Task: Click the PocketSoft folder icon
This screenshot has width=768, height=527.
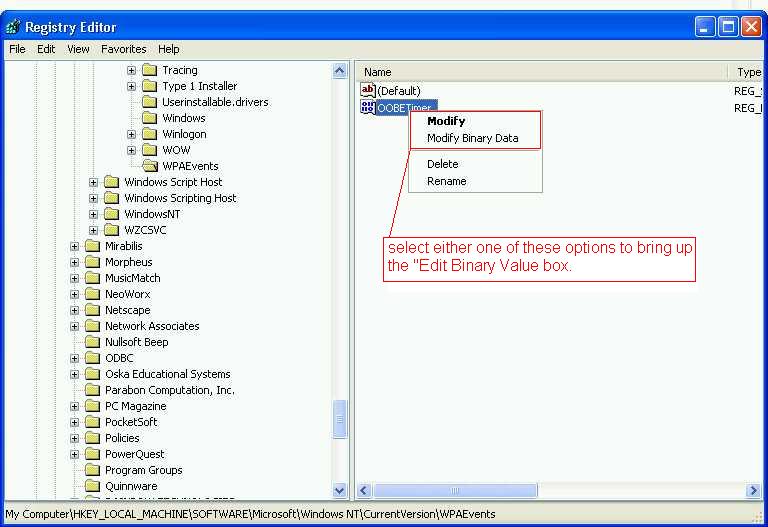Action: point(93,422)
